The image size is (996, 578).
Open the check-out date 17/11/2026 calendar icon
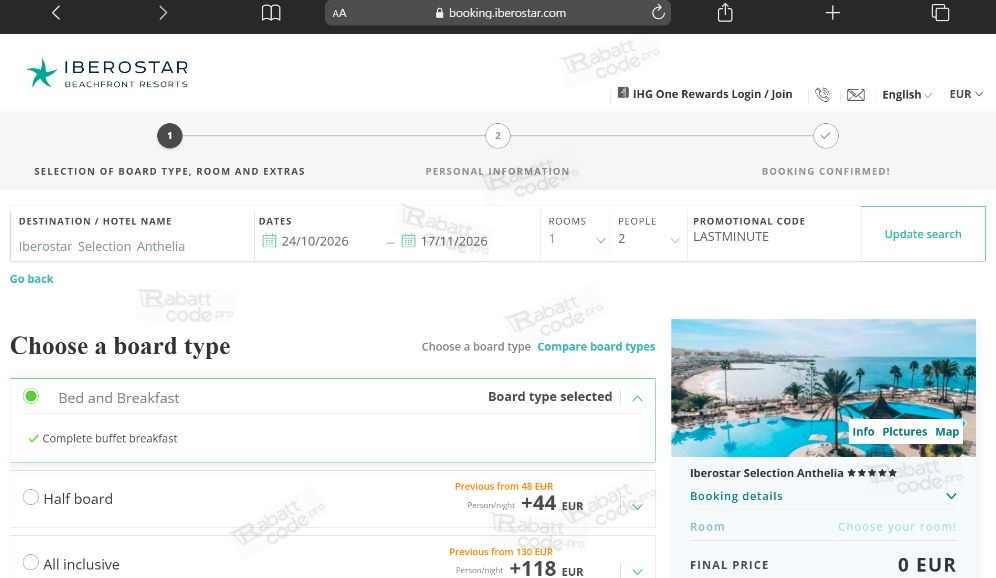click(x=408, y=241)
